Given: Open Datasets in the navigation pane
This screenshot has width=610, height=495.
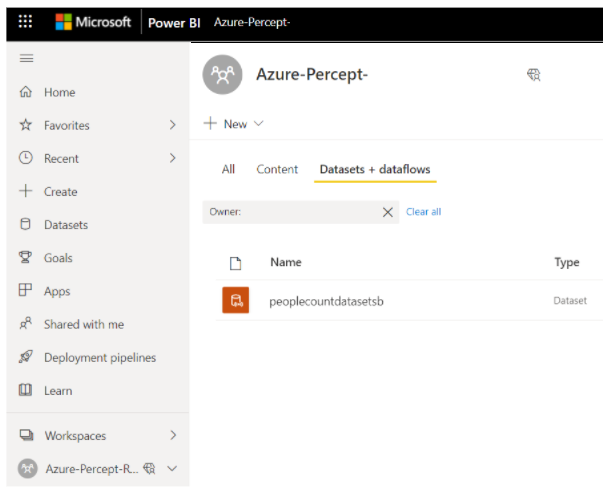Looking at the screenshot, I should pyautogui.click(x=66, y=225).
